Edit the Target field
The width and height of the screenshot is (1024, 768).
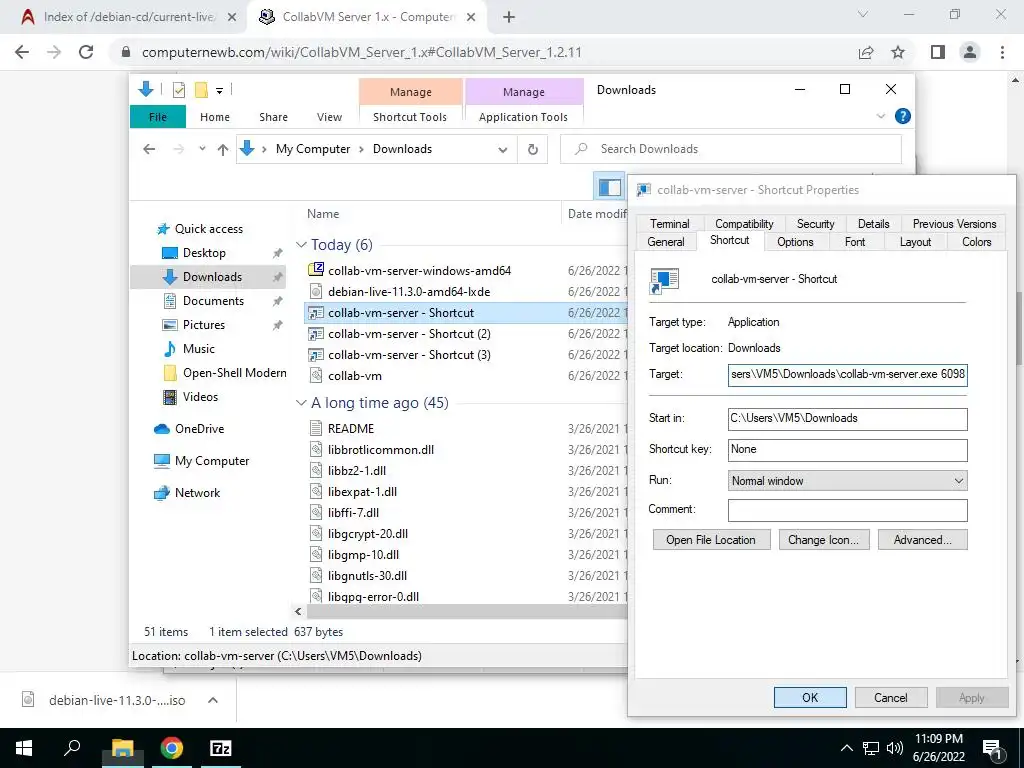(847, 374)
